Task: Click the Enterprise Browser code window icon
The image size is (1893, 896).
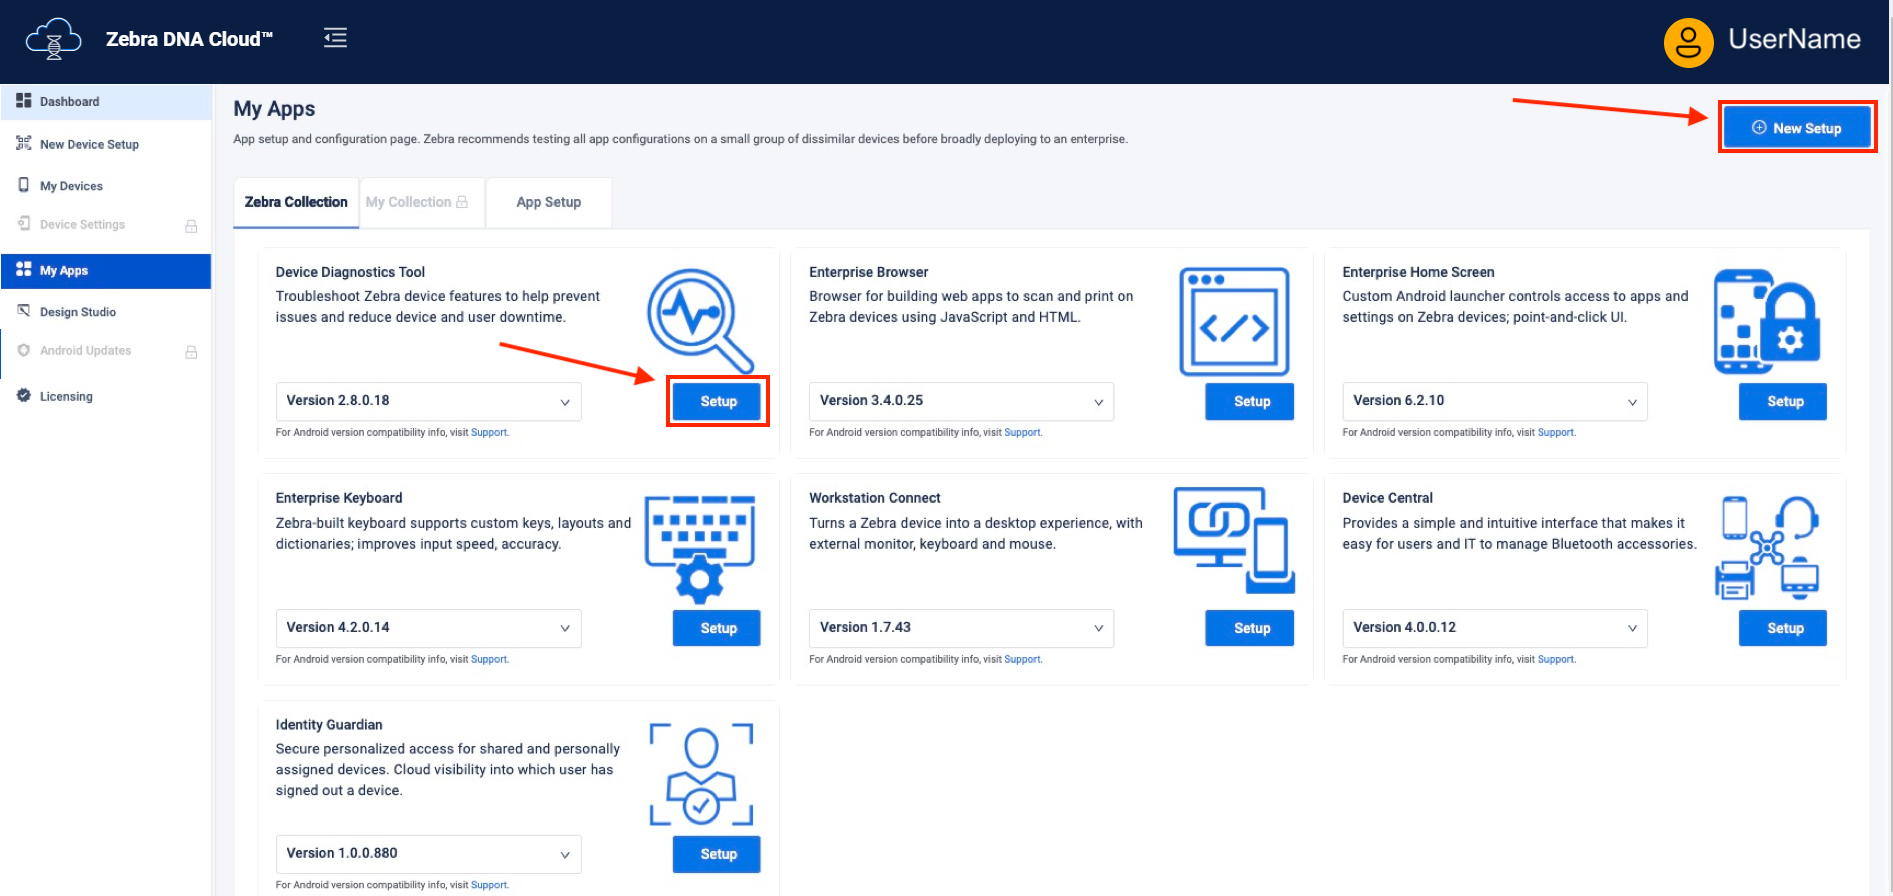Action: (1233, 321)
